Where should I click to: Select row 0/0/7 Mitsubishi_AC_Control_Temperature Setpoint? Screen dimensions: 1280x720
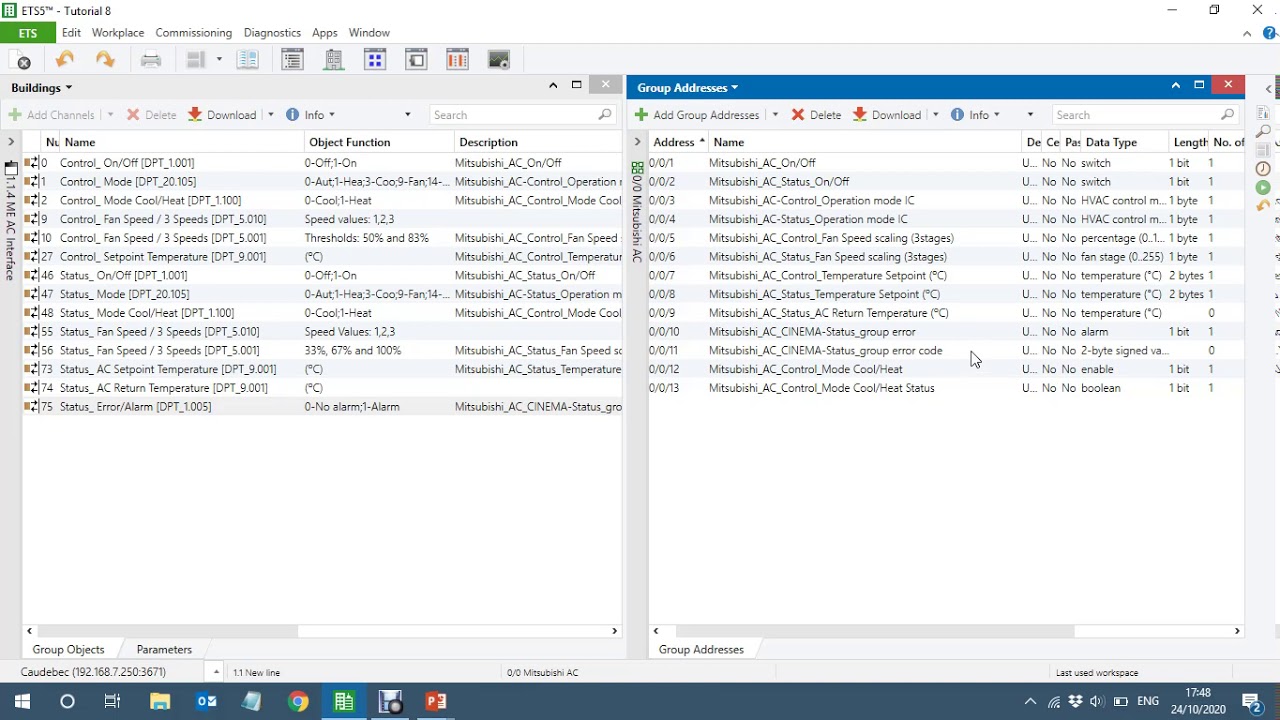pos(946,276)
